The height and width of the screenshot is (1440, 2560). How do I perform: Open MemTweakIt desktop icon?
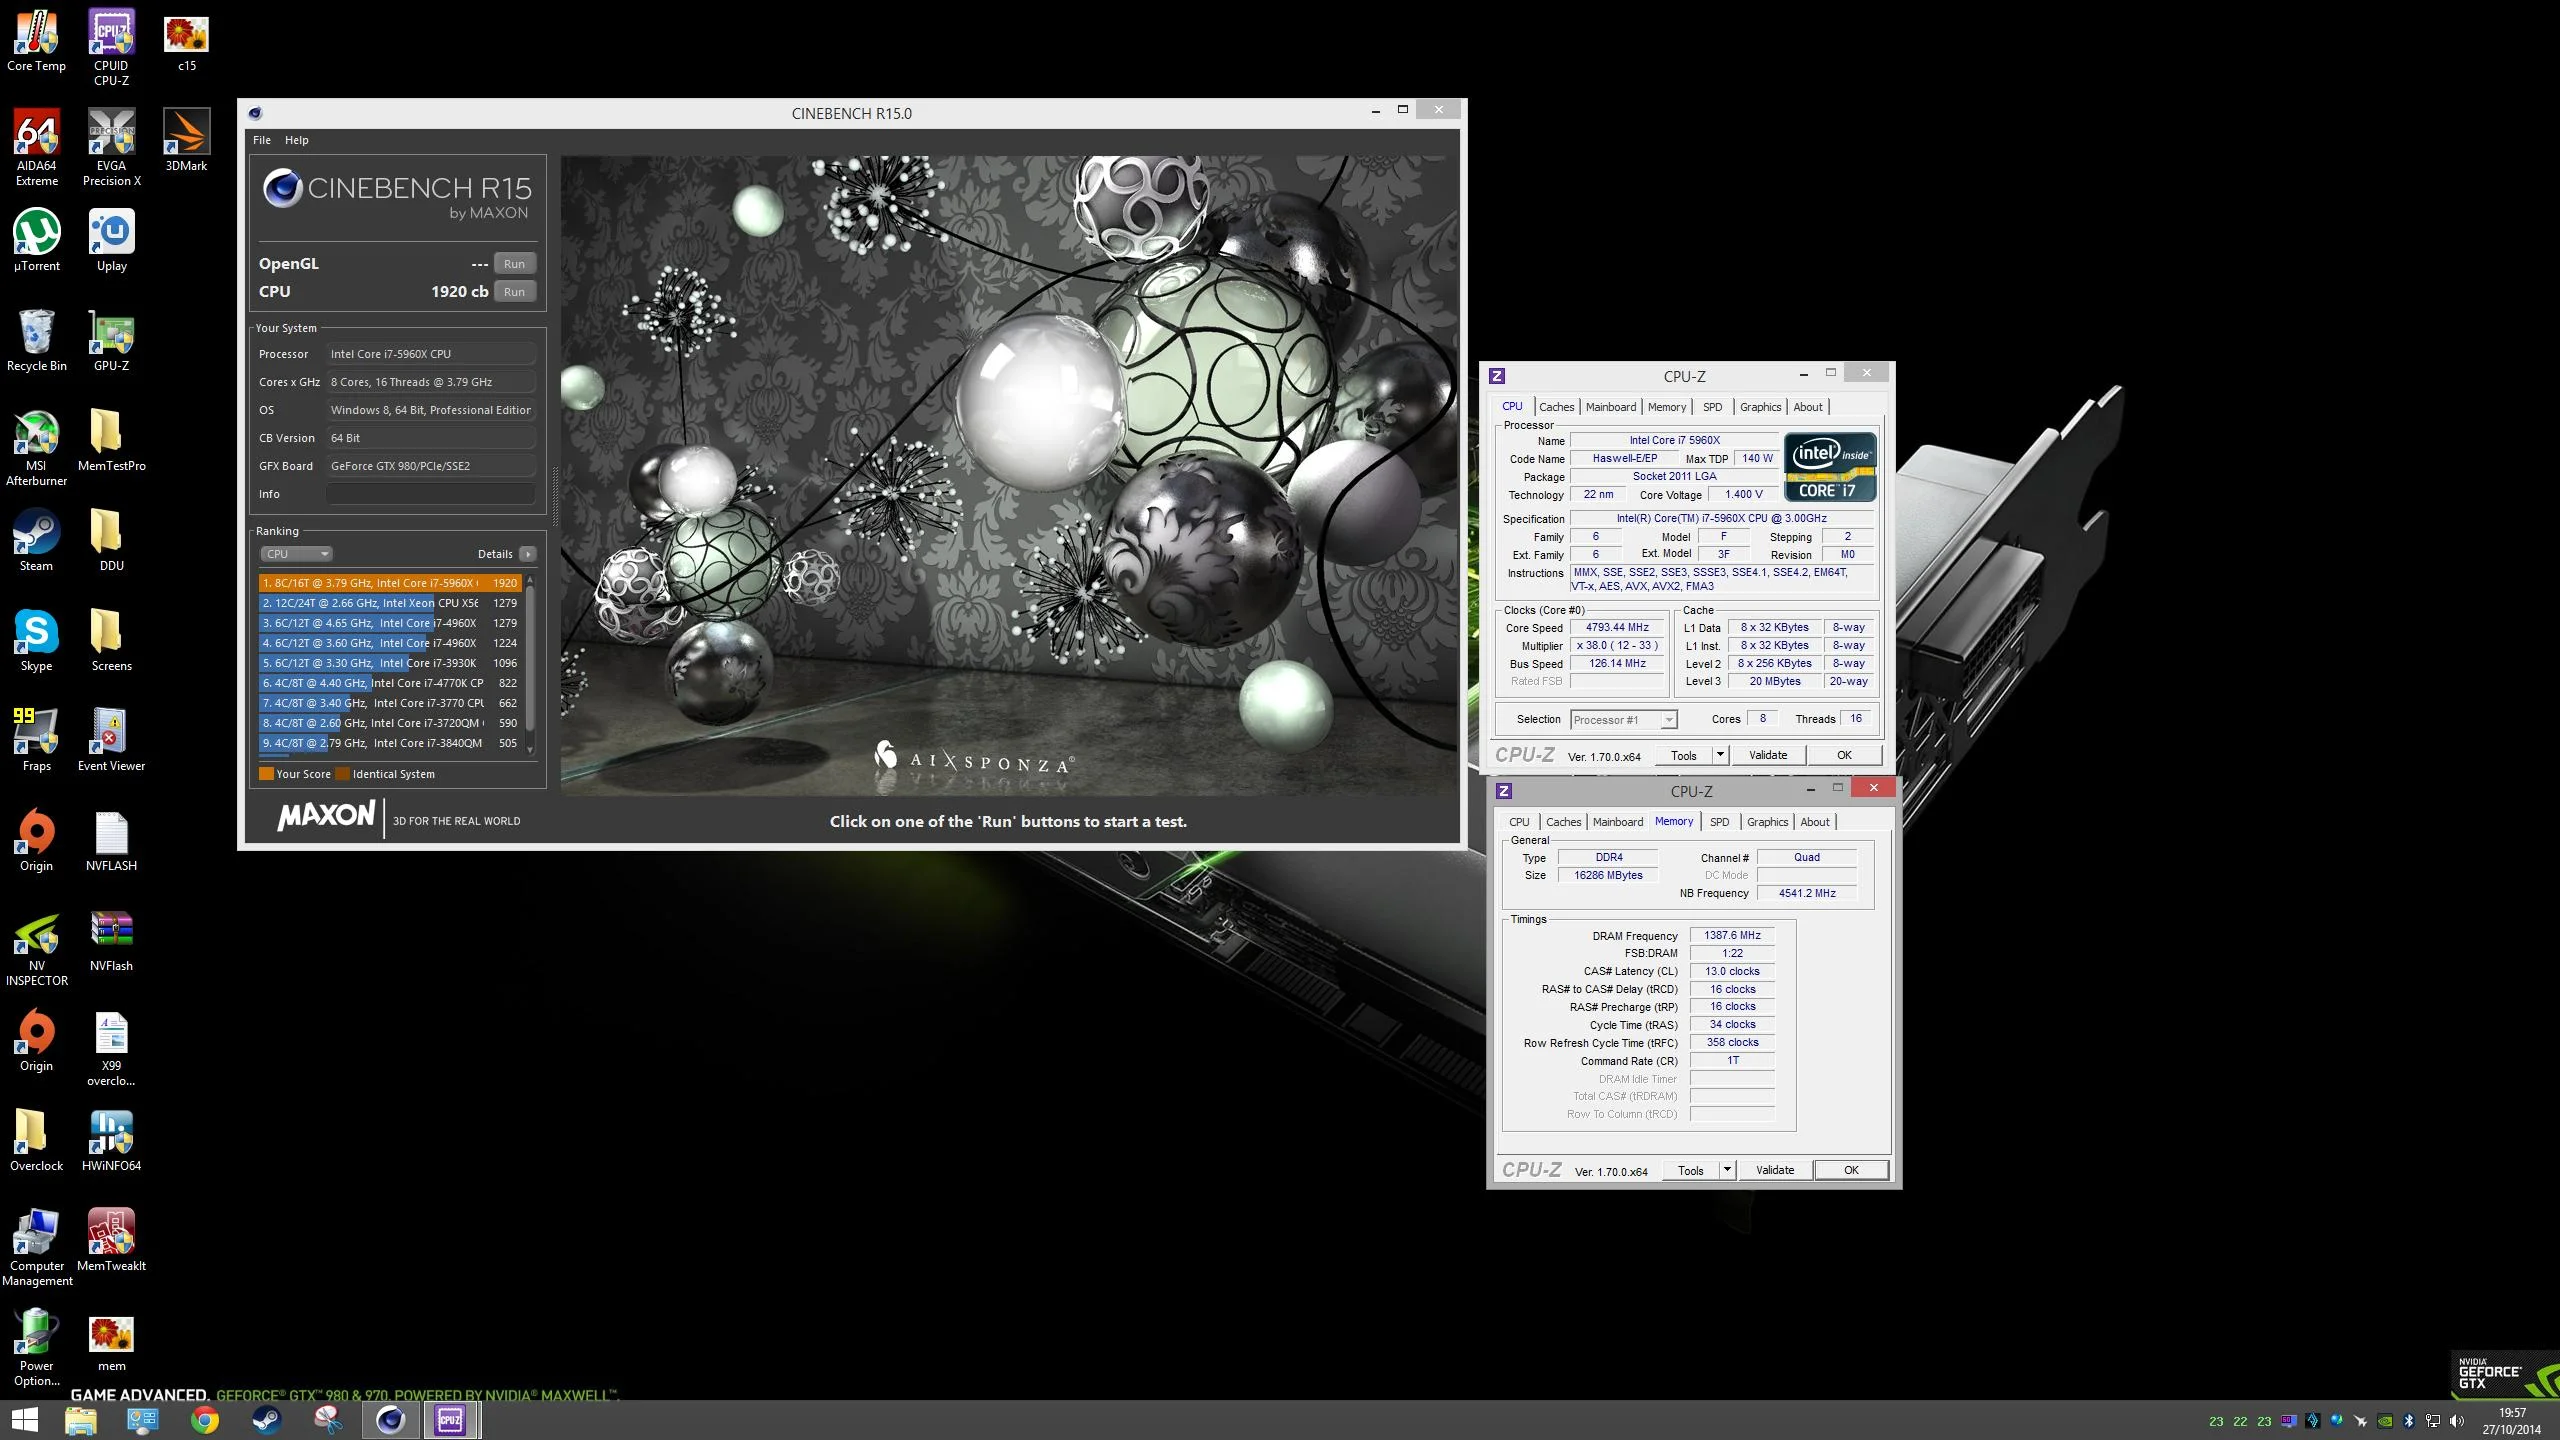coord(111,1240)
